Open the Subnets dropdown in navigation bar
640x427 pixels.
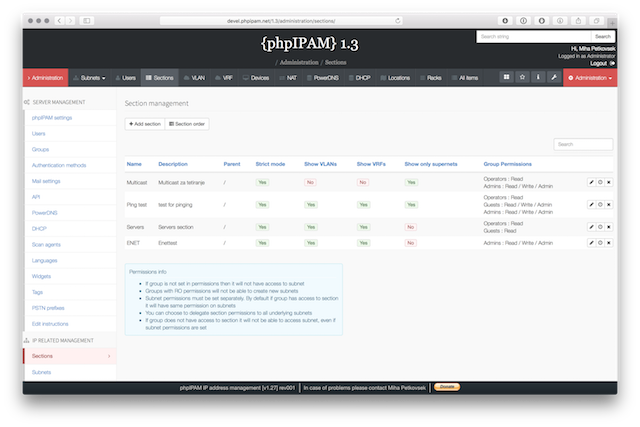click(x=90, y=77)
